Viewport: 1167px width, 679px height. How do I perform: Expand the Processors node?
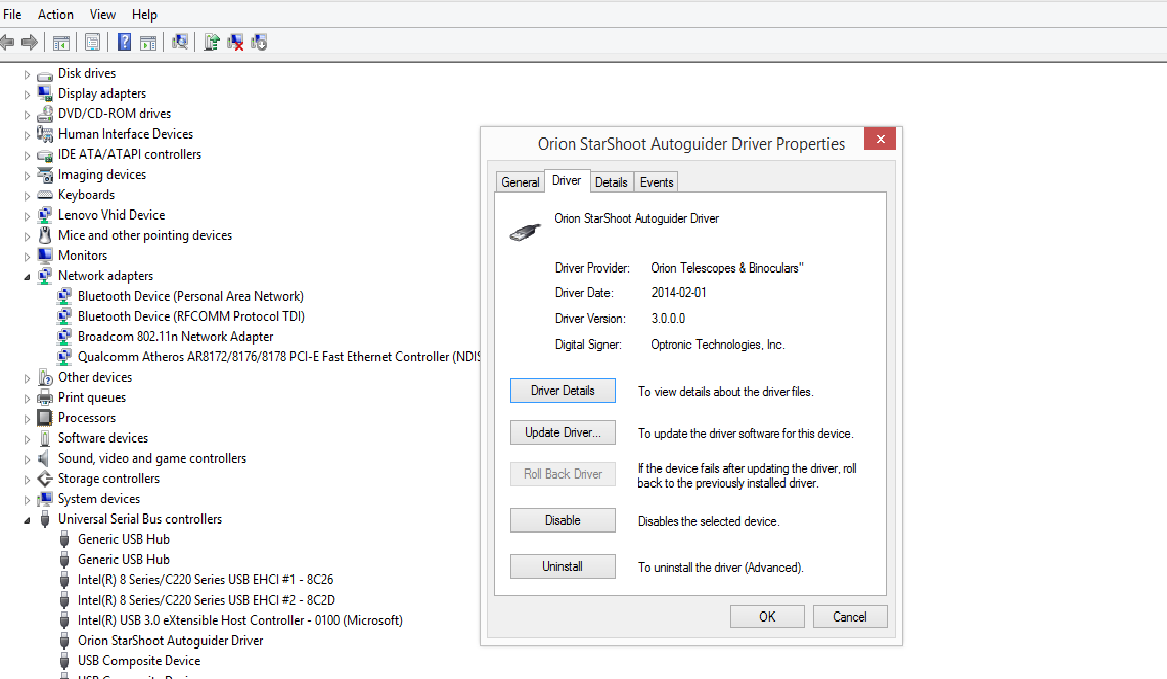pyautogui.click(x=28, y=419)
